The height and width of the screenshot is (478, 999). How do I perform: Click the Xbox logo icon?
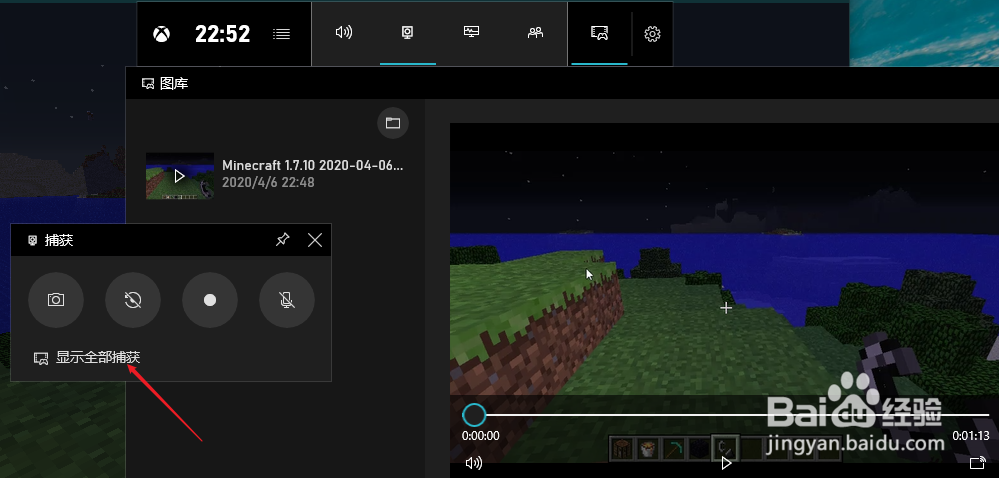(x=162, y=34)
